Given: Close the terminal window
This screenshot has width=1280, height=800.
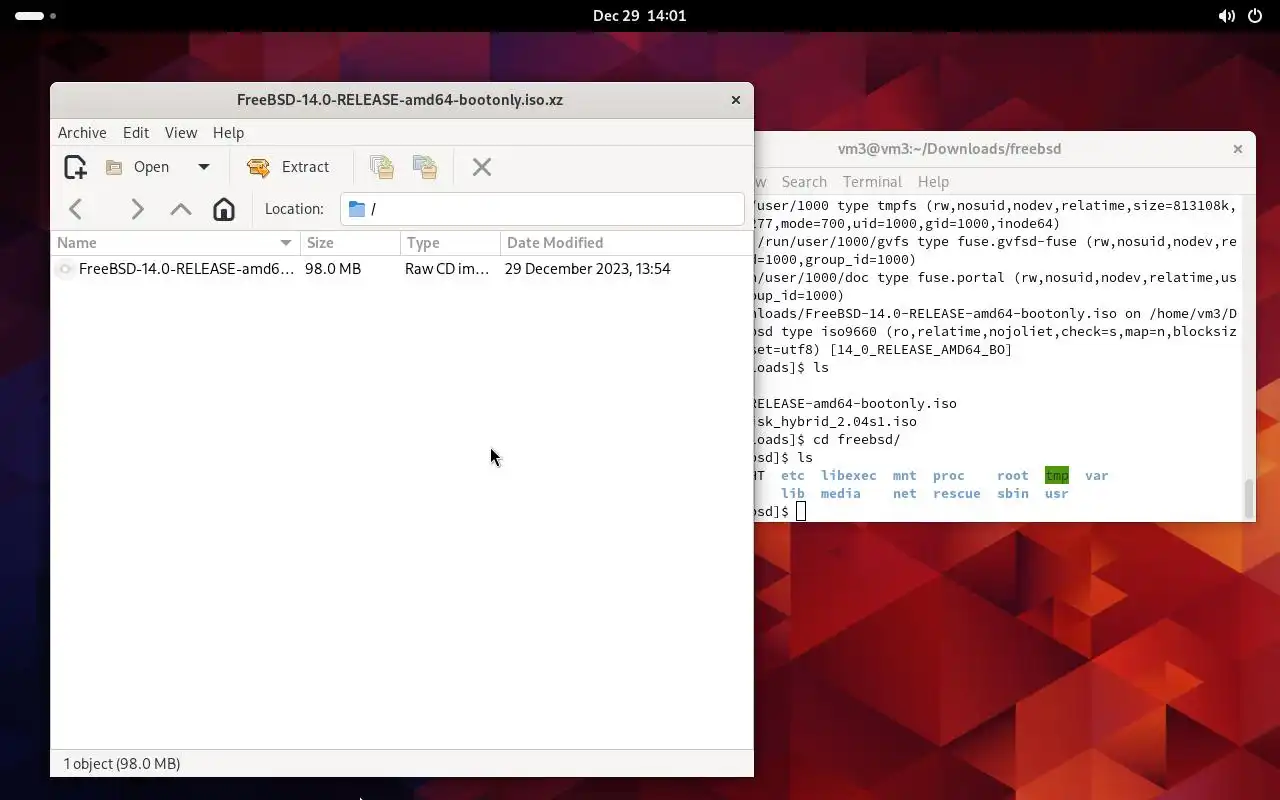Looking at the screenshot, I should pos(1238,149).
